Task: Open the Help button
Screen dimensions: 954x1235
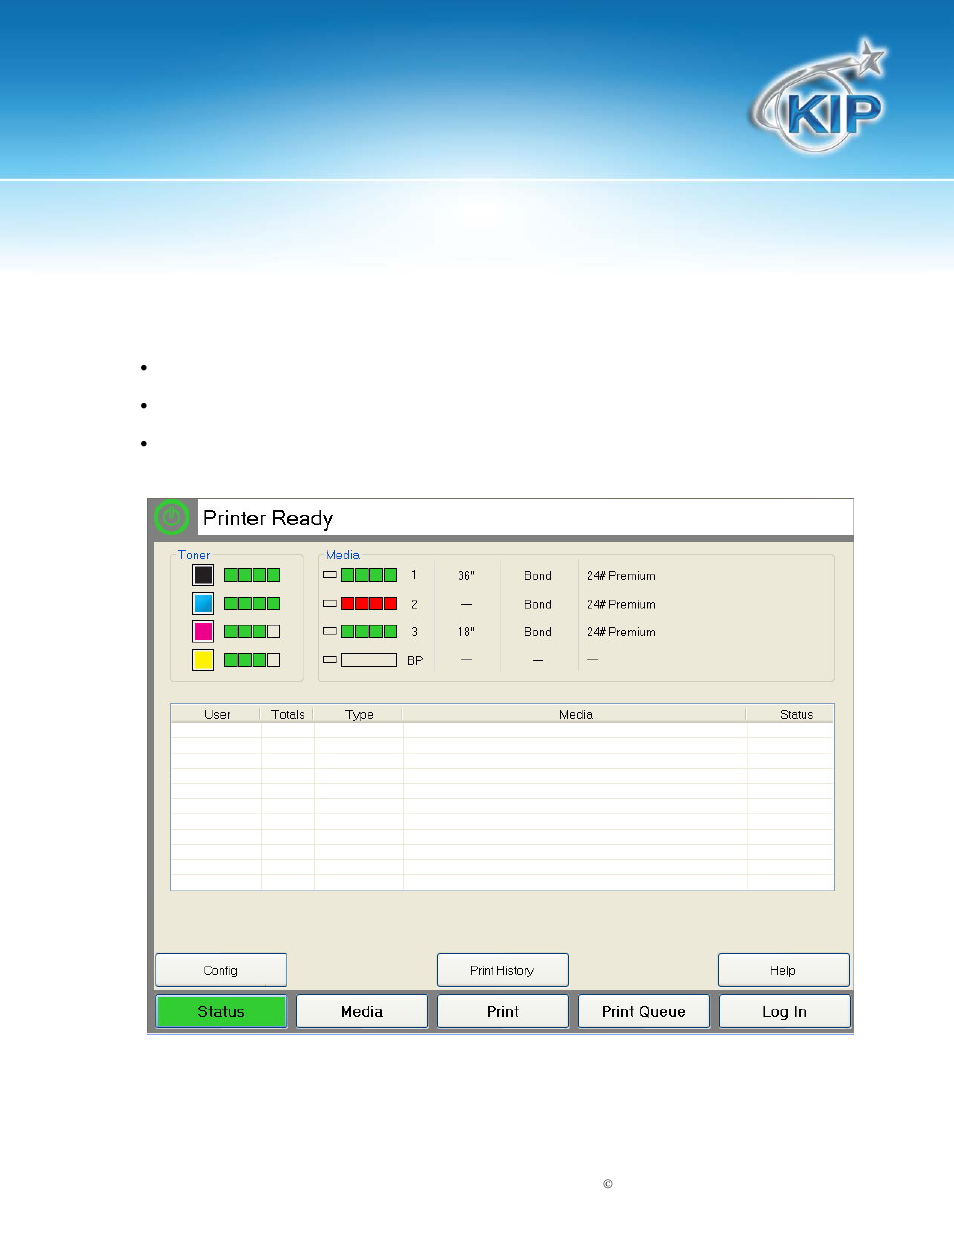Action: (x=783, y=970)
